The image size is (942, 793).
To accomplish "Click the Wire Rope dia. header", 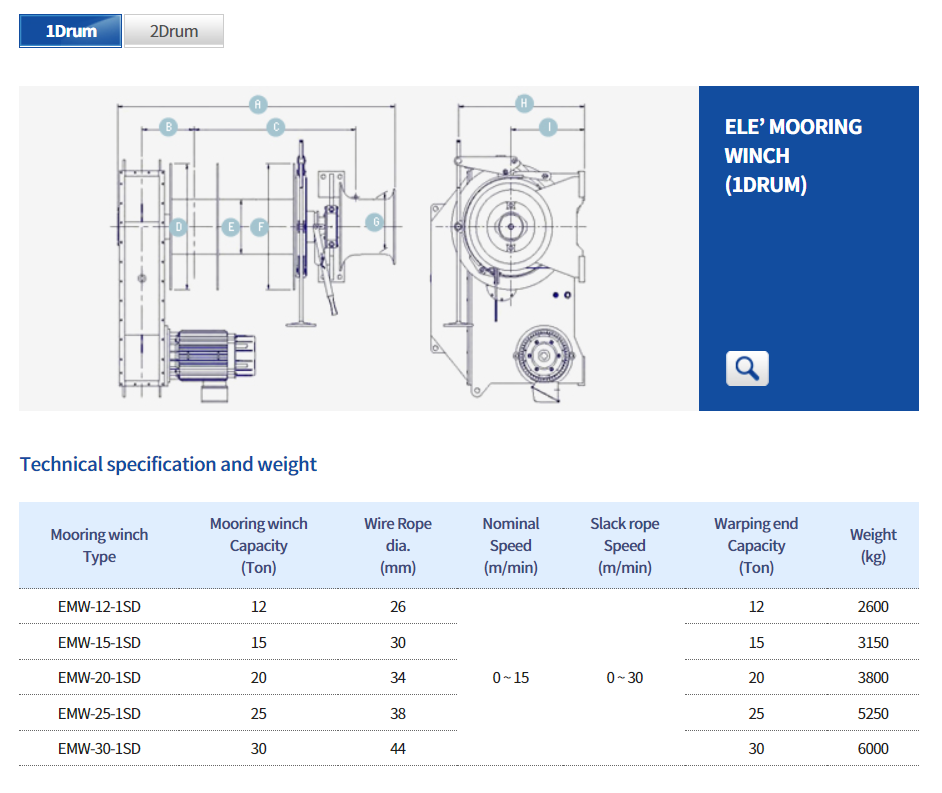I will click(398, 545).
